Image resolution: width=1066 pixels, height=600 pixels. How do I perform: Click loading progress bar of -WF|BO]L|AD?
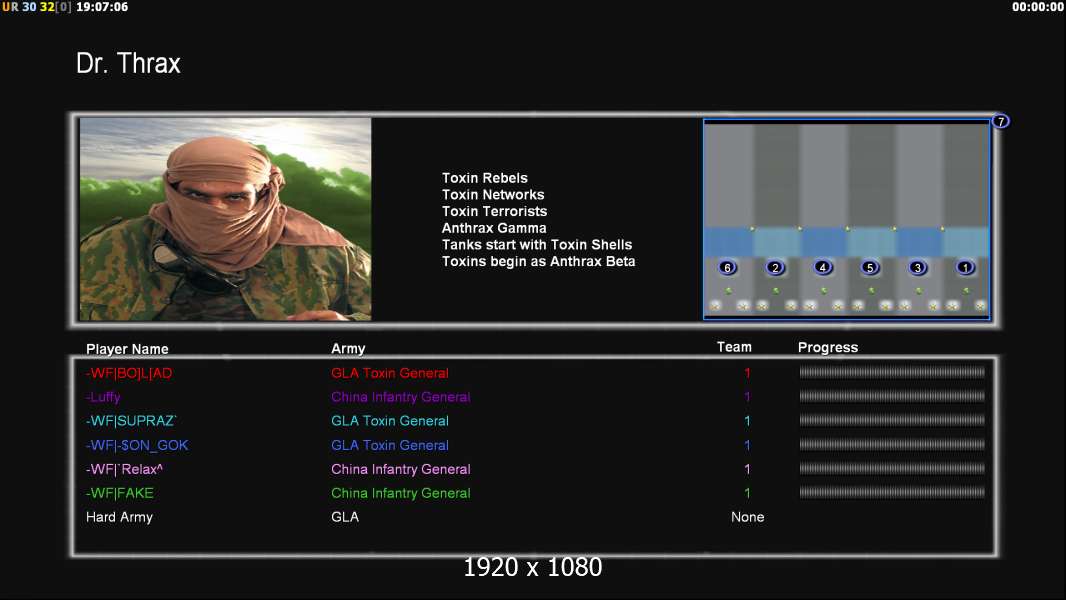click(892, 372)
